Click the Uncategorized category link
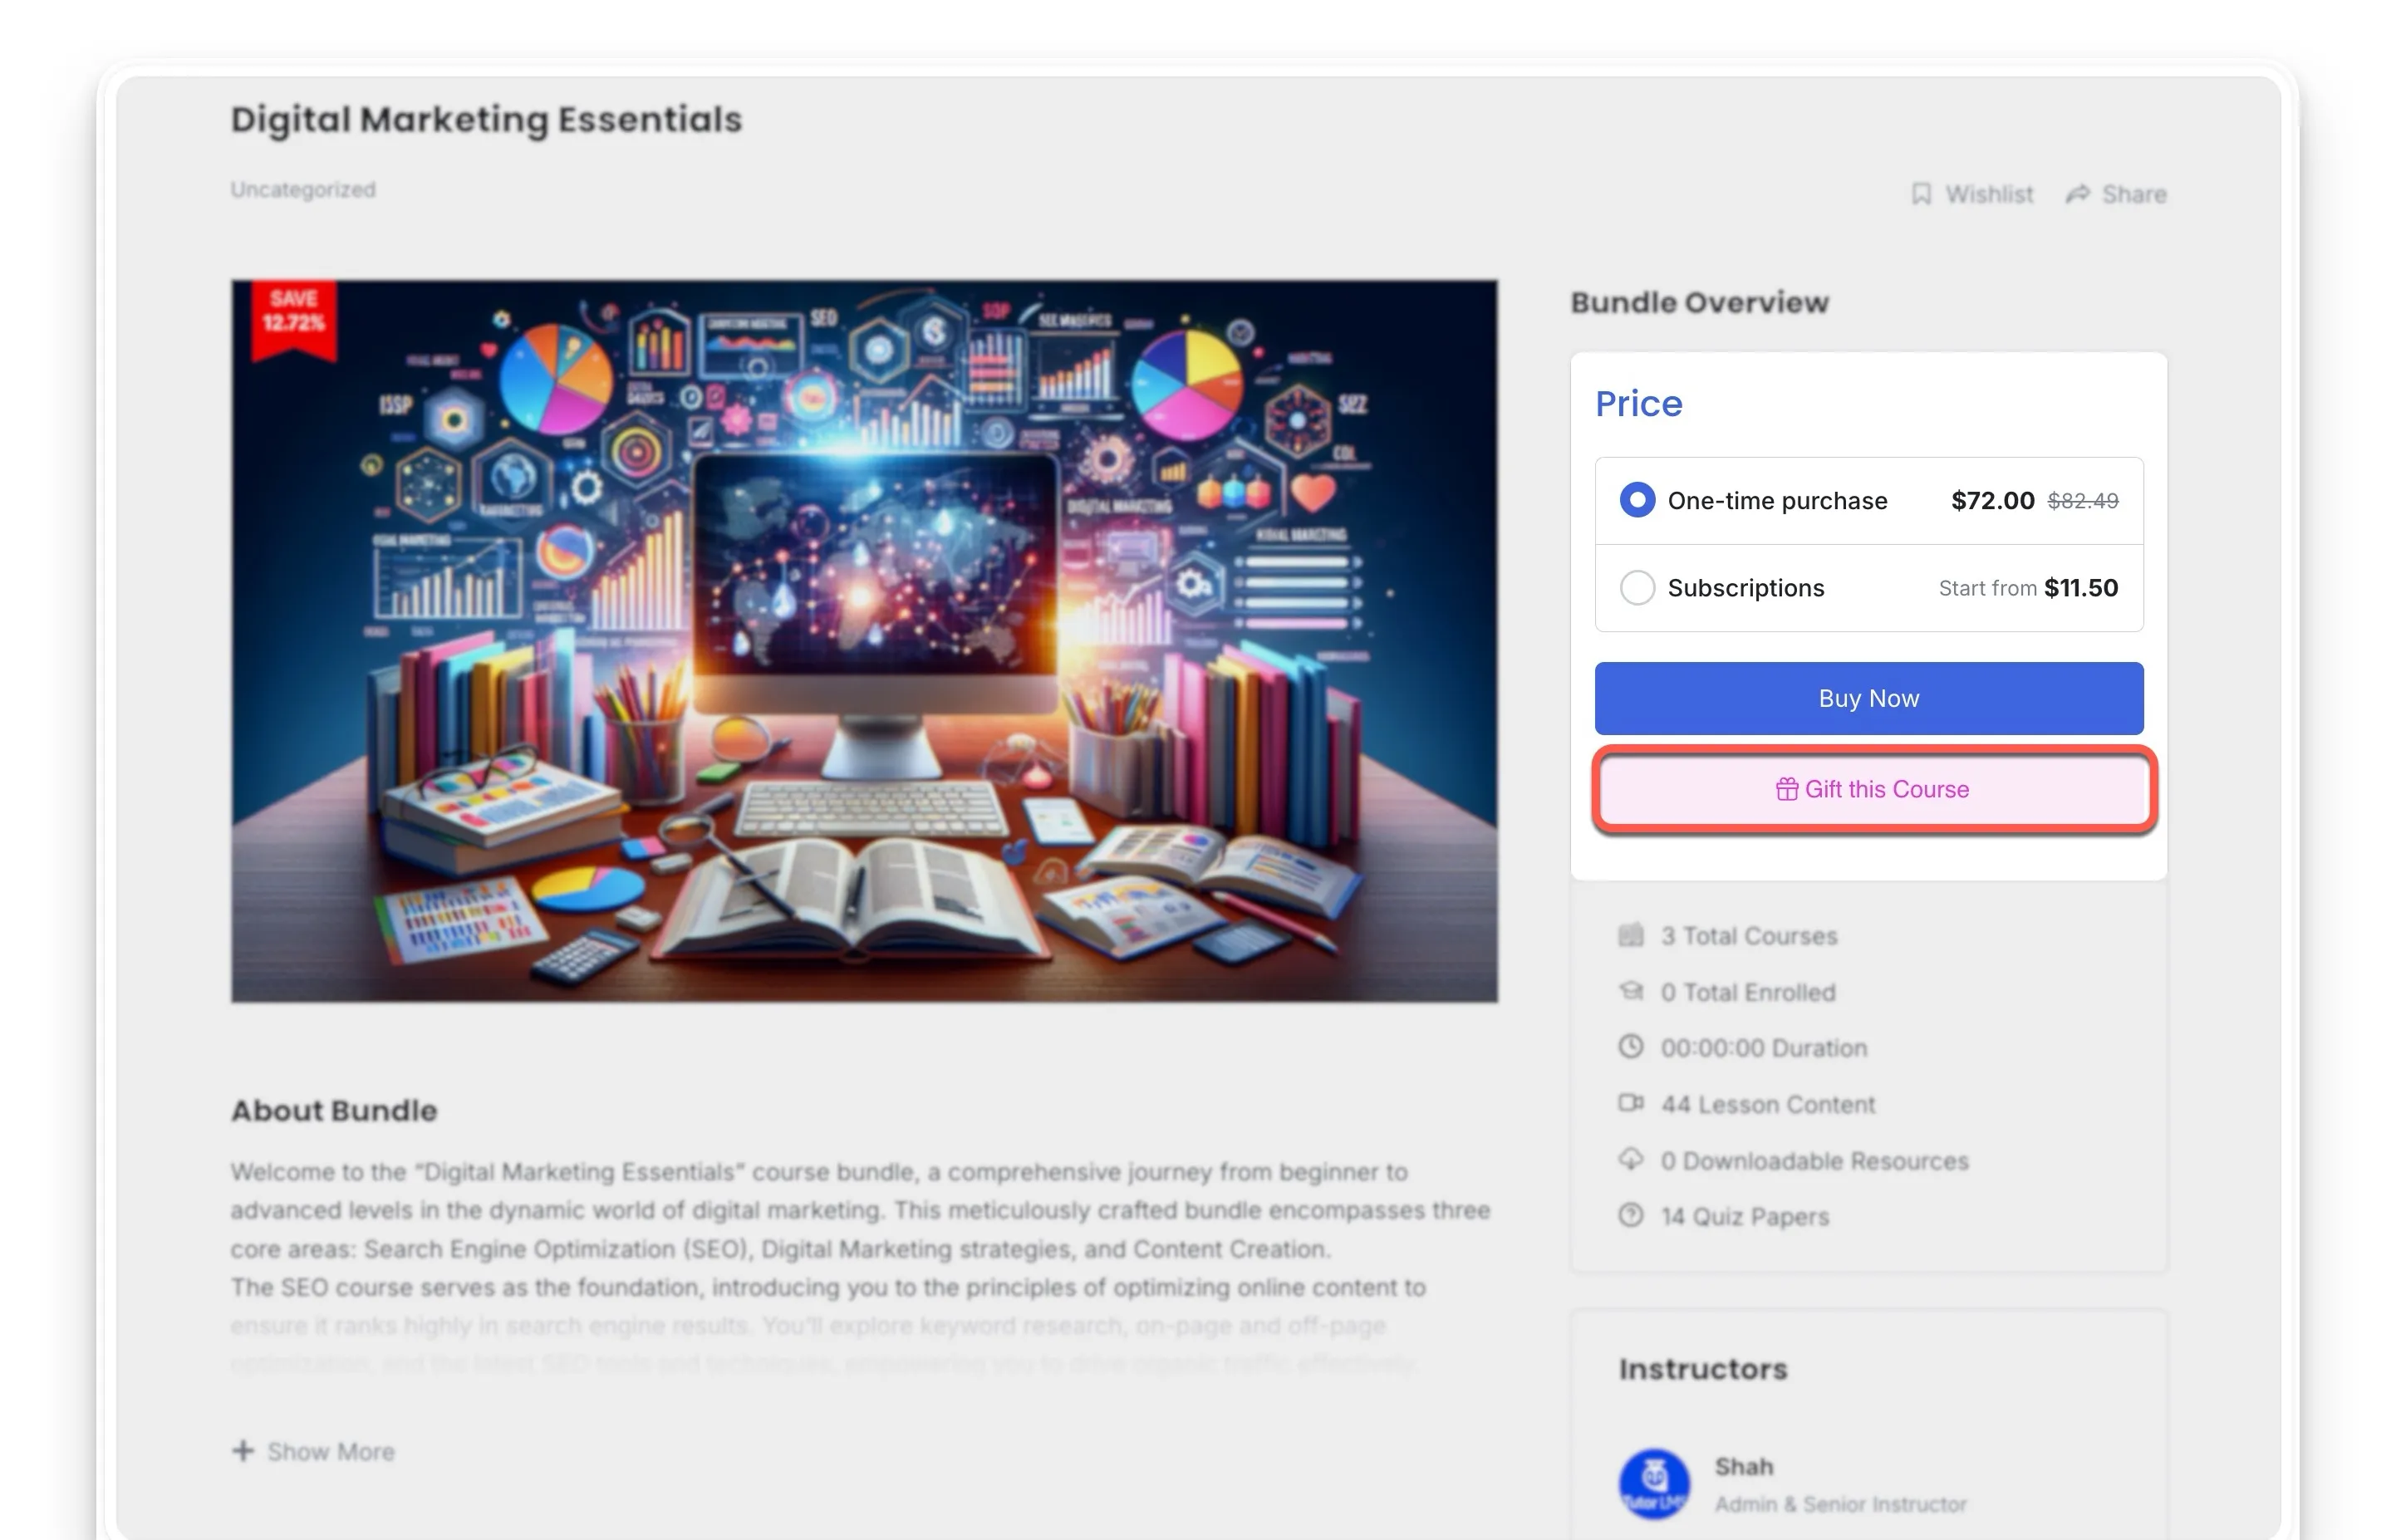Screen dimensions: 2396x1540 pos(303,190)
